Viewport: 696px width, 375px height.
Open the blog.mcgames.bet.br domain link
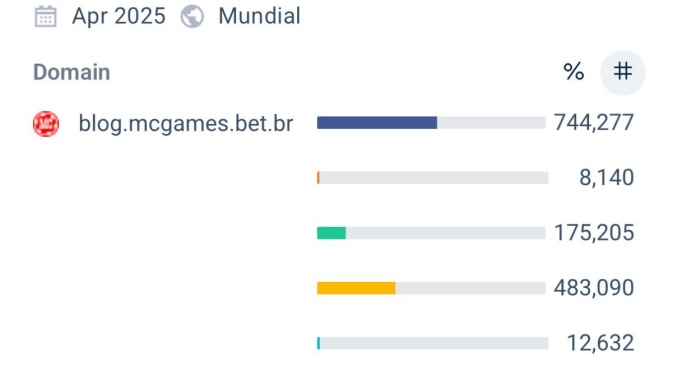coord(186,123)
